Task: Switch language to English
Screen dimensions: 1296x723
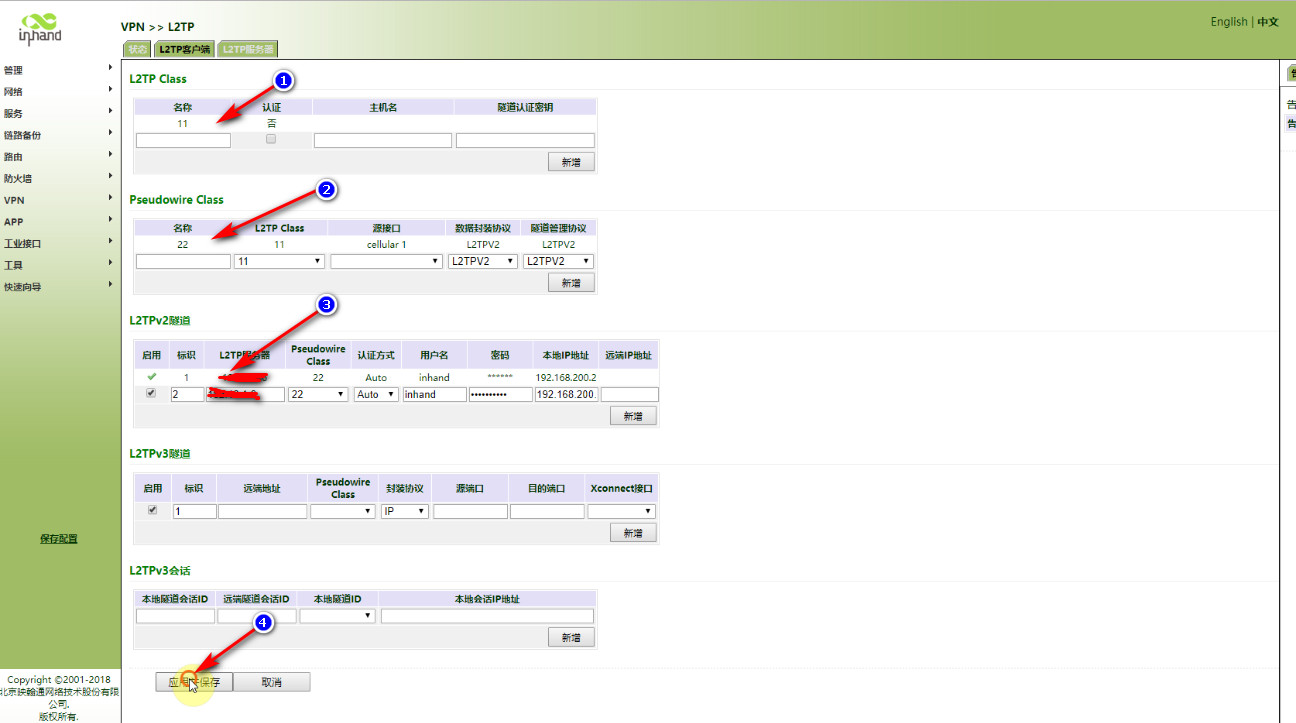Action: [1228, 22]
